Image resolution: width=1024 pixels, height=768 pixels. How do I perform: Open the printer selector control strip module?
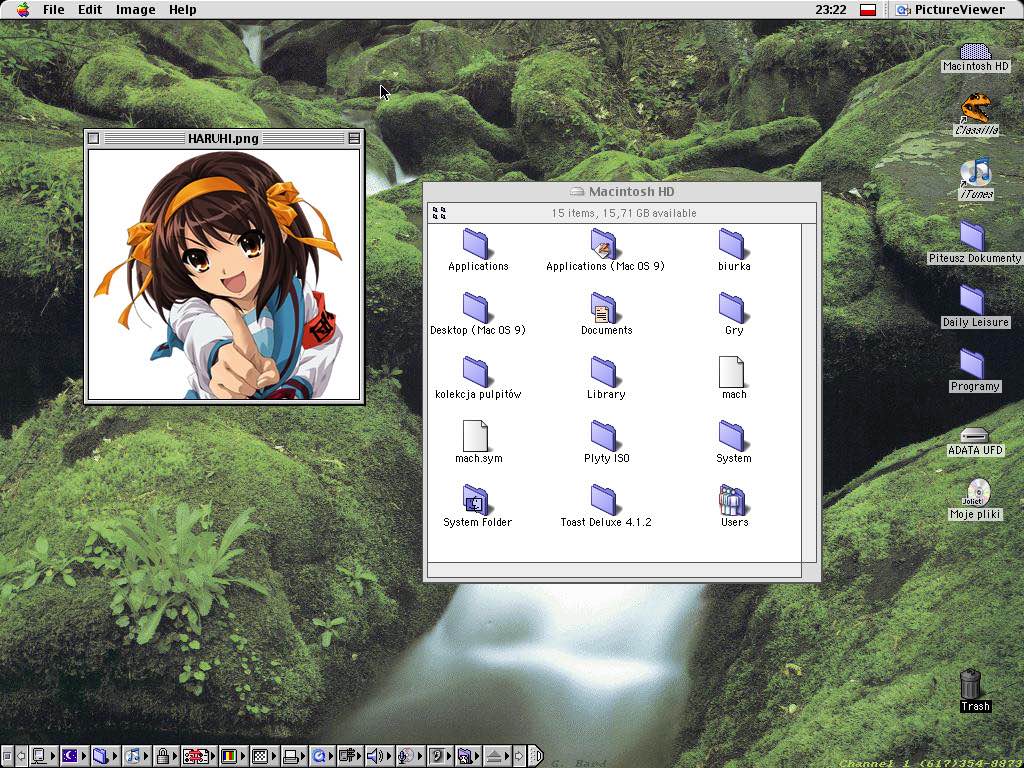click(294, 756)
